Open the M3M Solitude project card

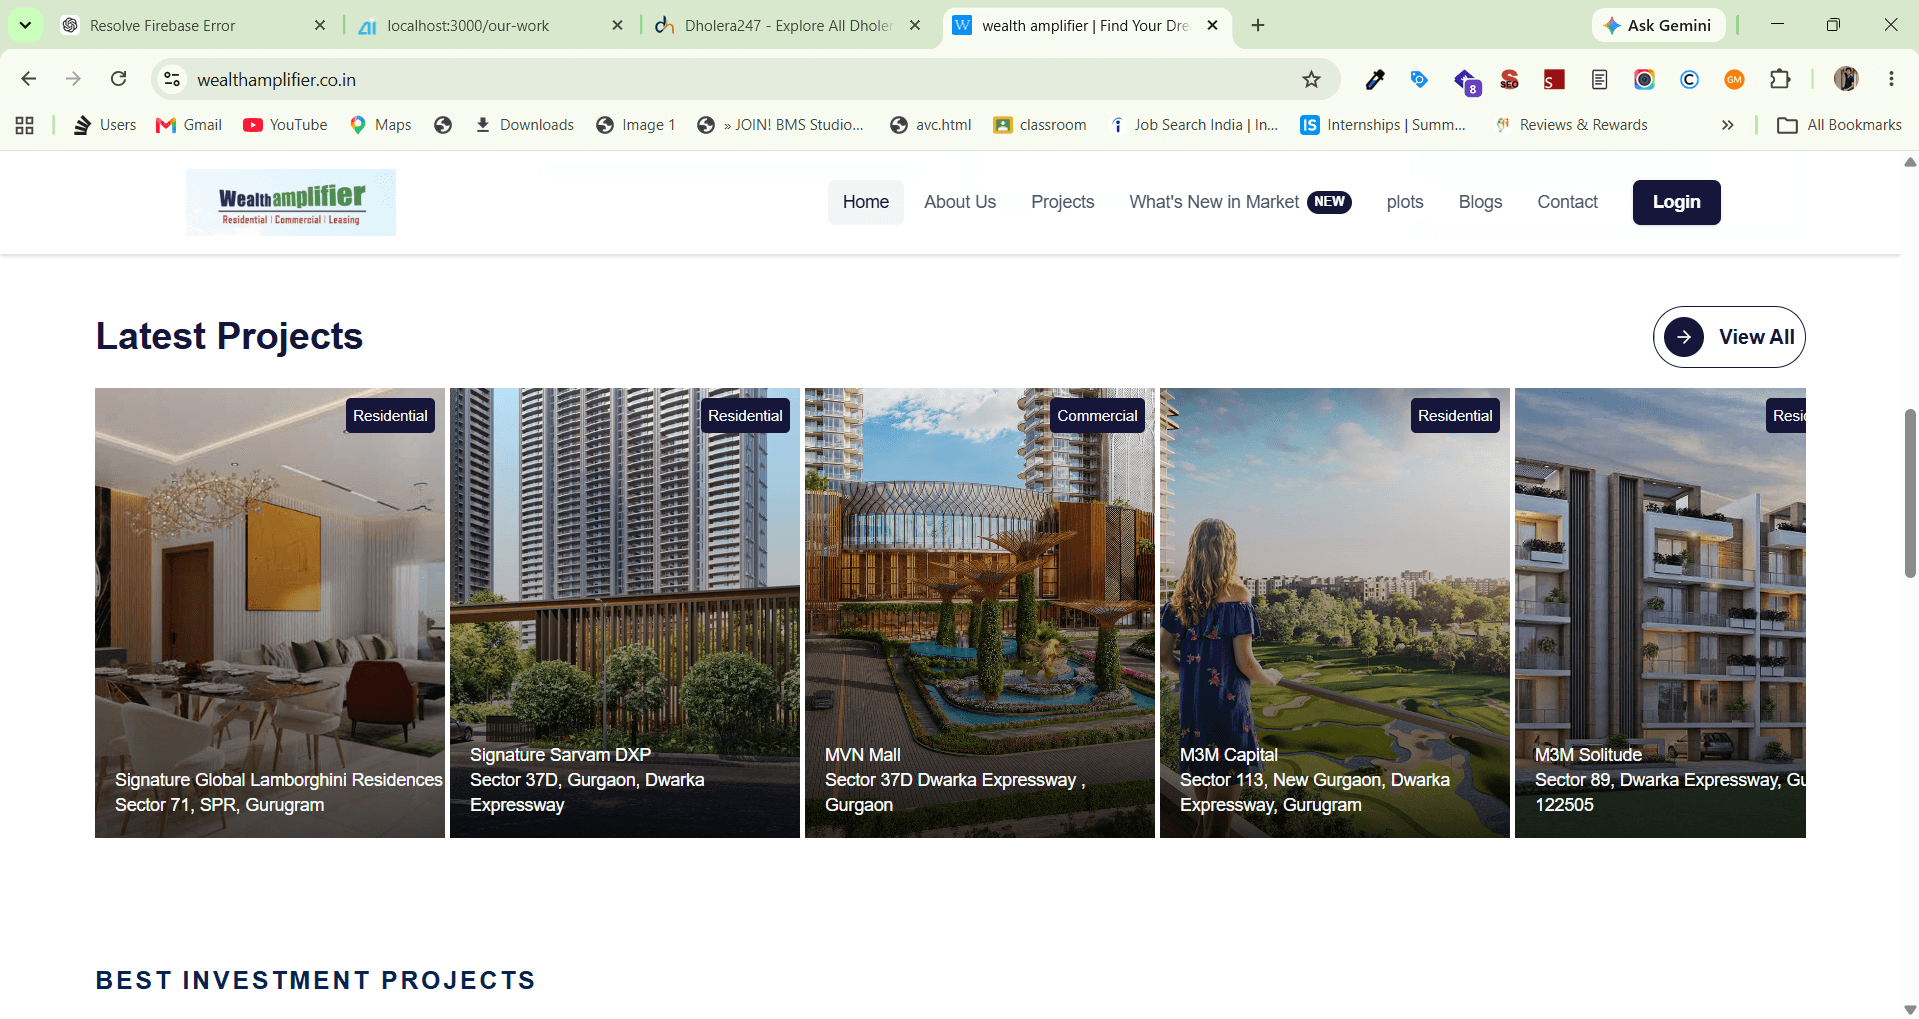click(x=1660, y=613)
